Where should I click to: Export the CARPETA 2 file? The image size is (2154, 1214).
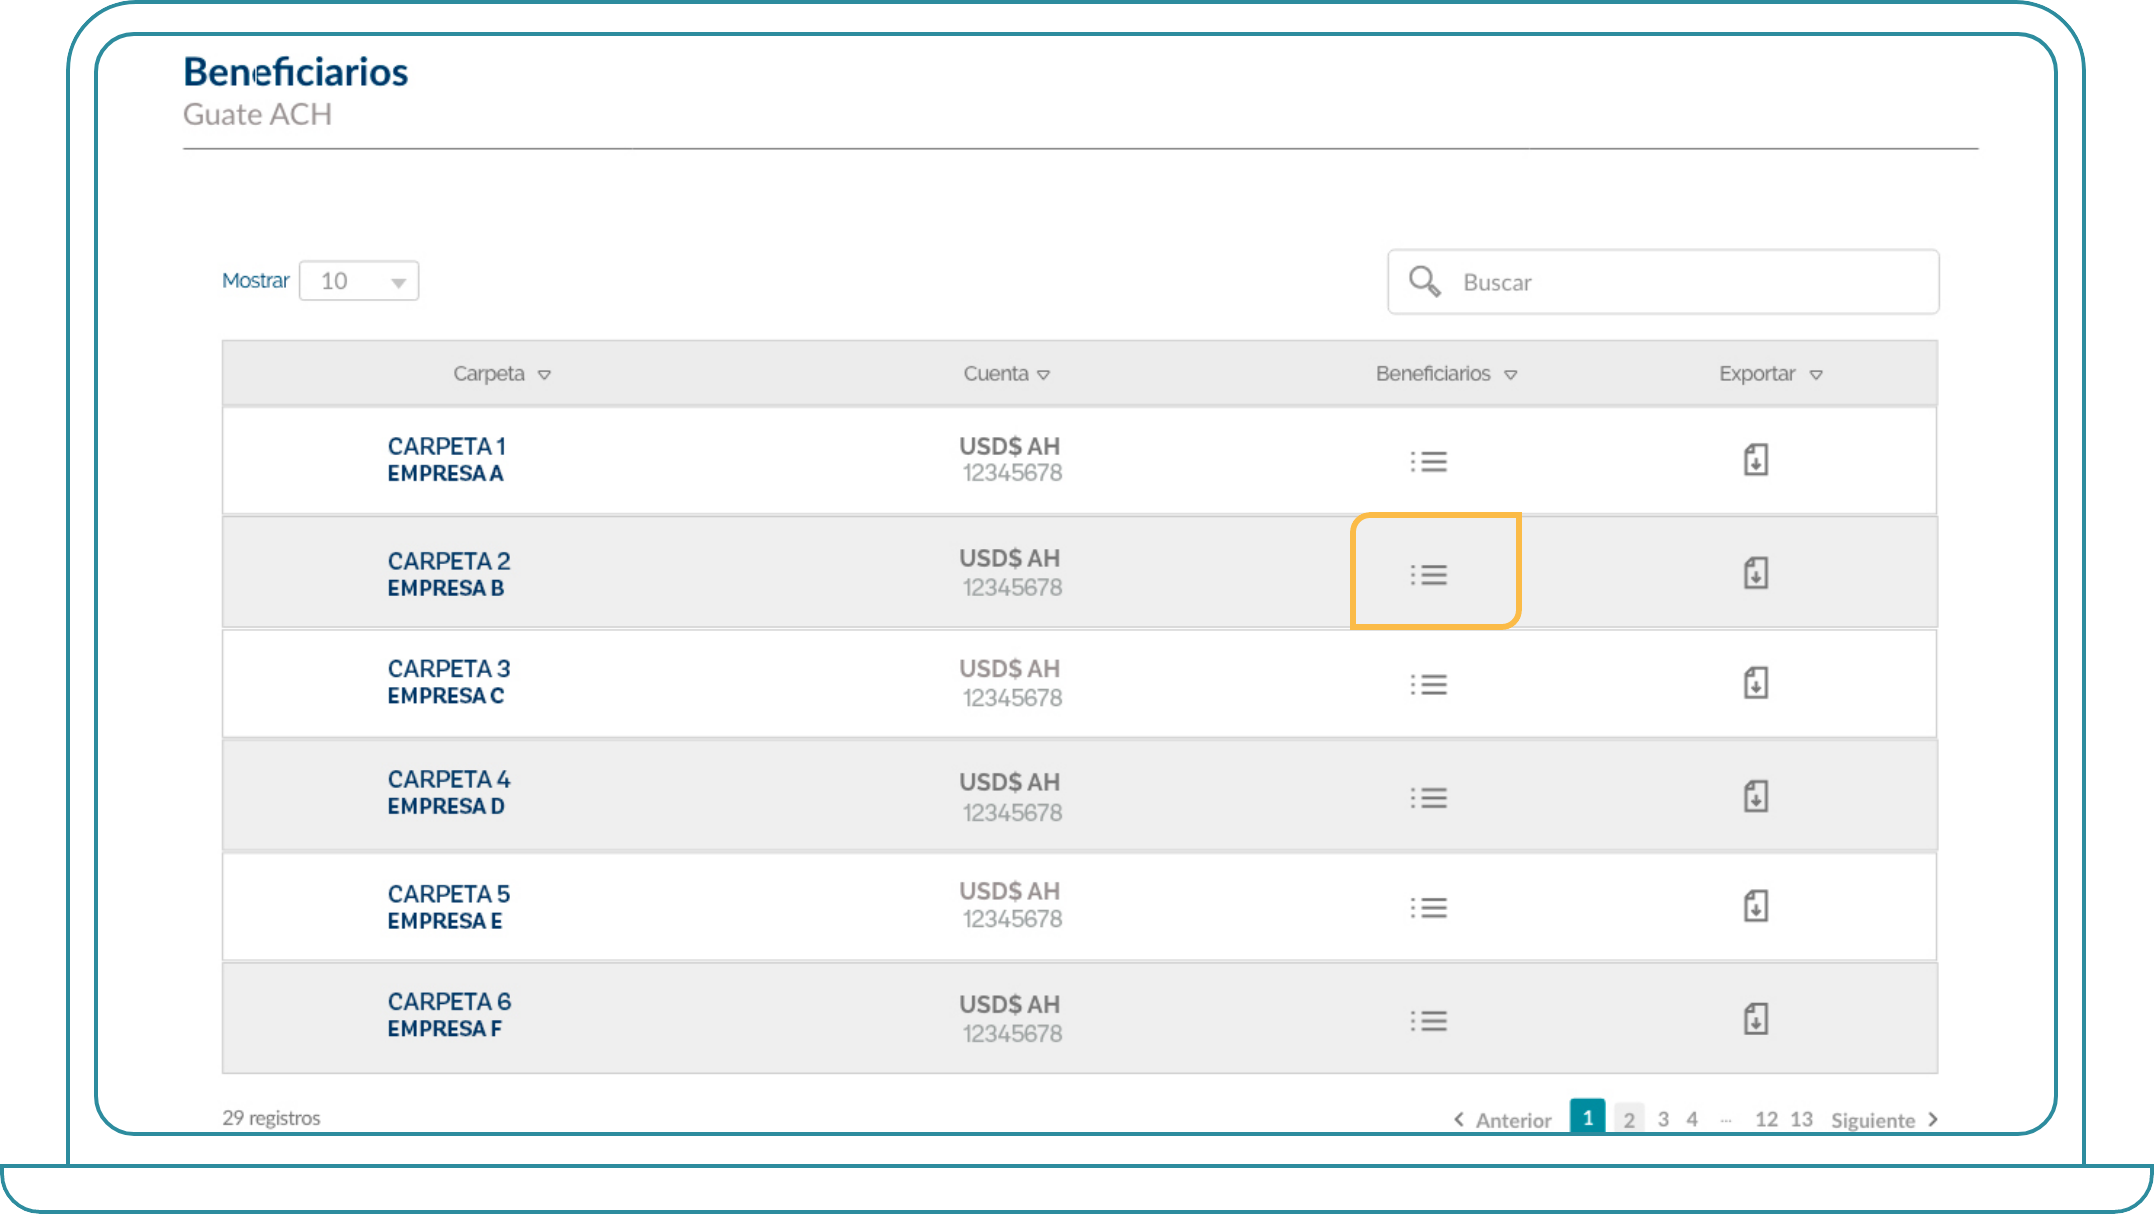[x=1756, y=573]
